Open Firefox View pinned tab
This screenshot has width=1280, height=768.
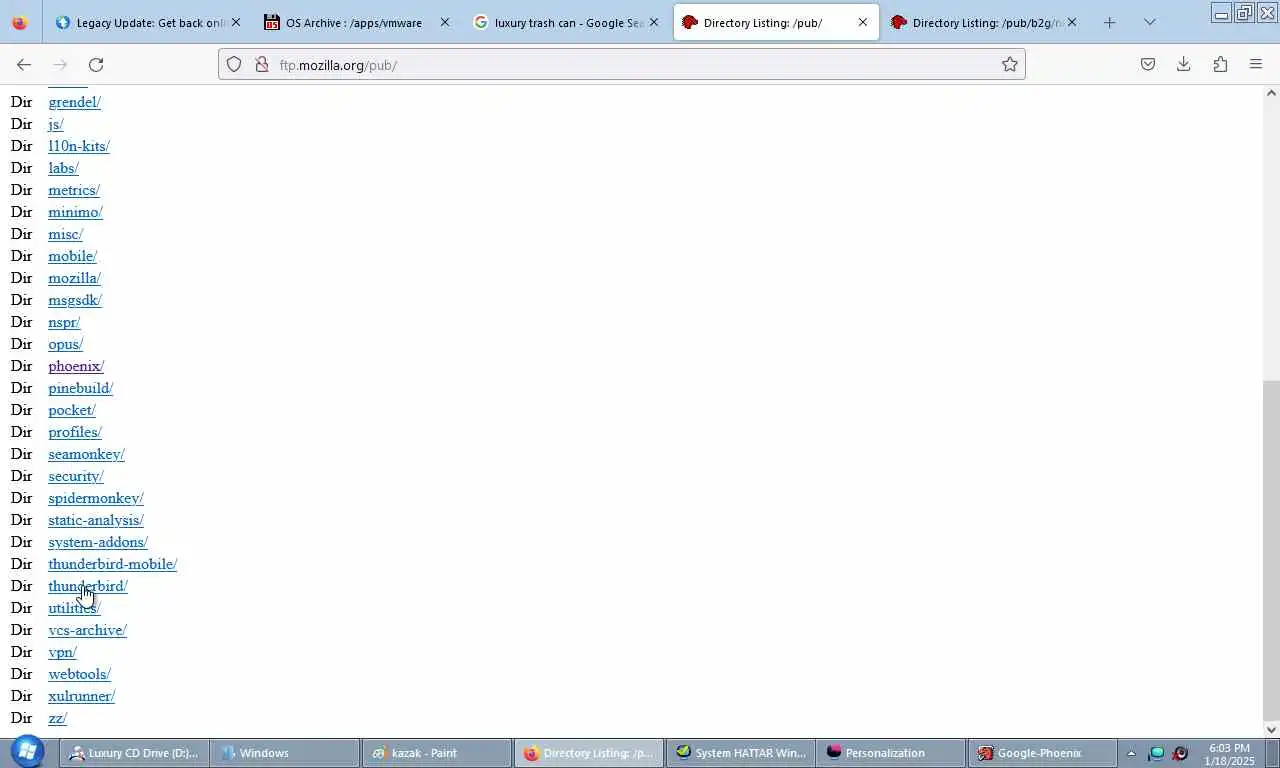tap(19, 22)
